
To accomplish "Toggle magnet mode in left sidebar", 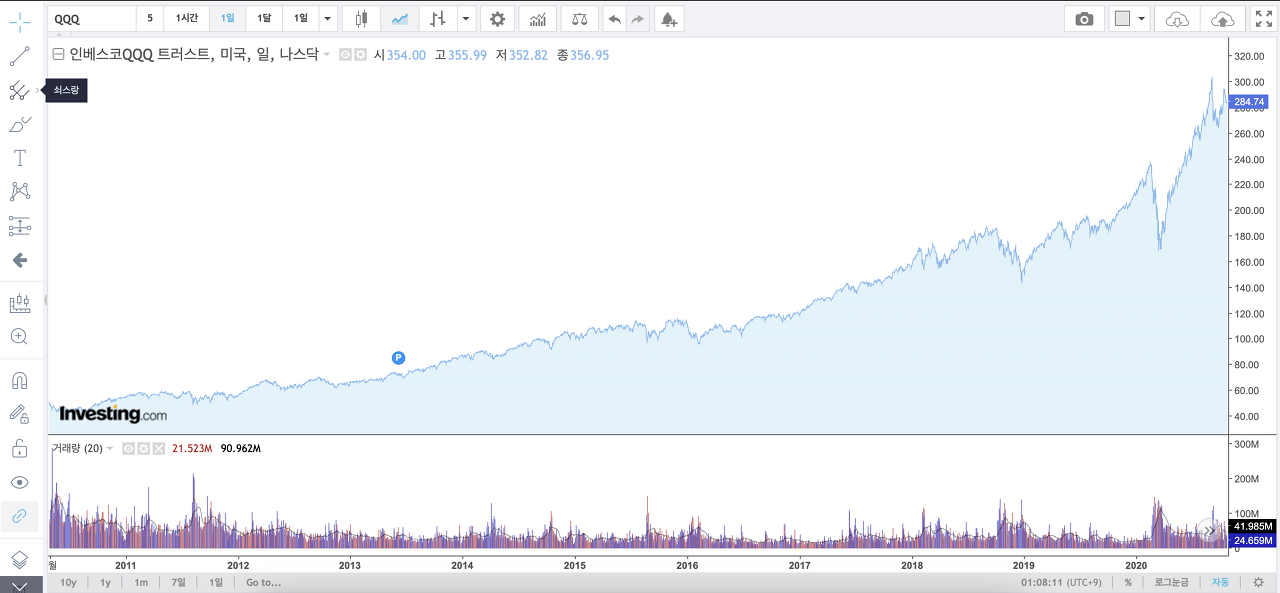I will point(19,380).
